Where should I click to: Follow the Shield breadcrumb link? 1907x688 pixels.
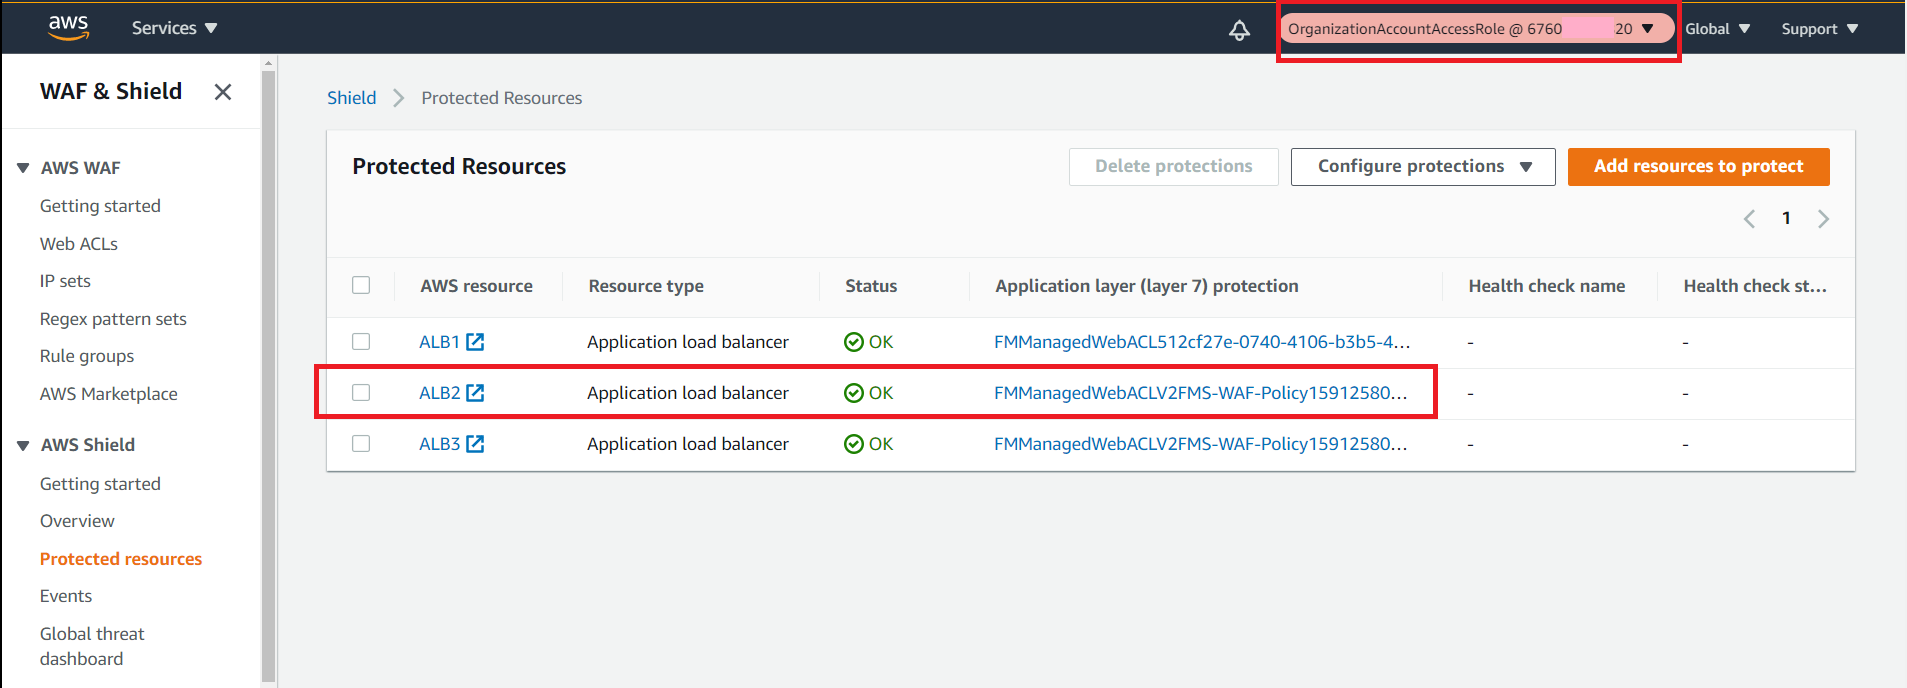(352, 98)
